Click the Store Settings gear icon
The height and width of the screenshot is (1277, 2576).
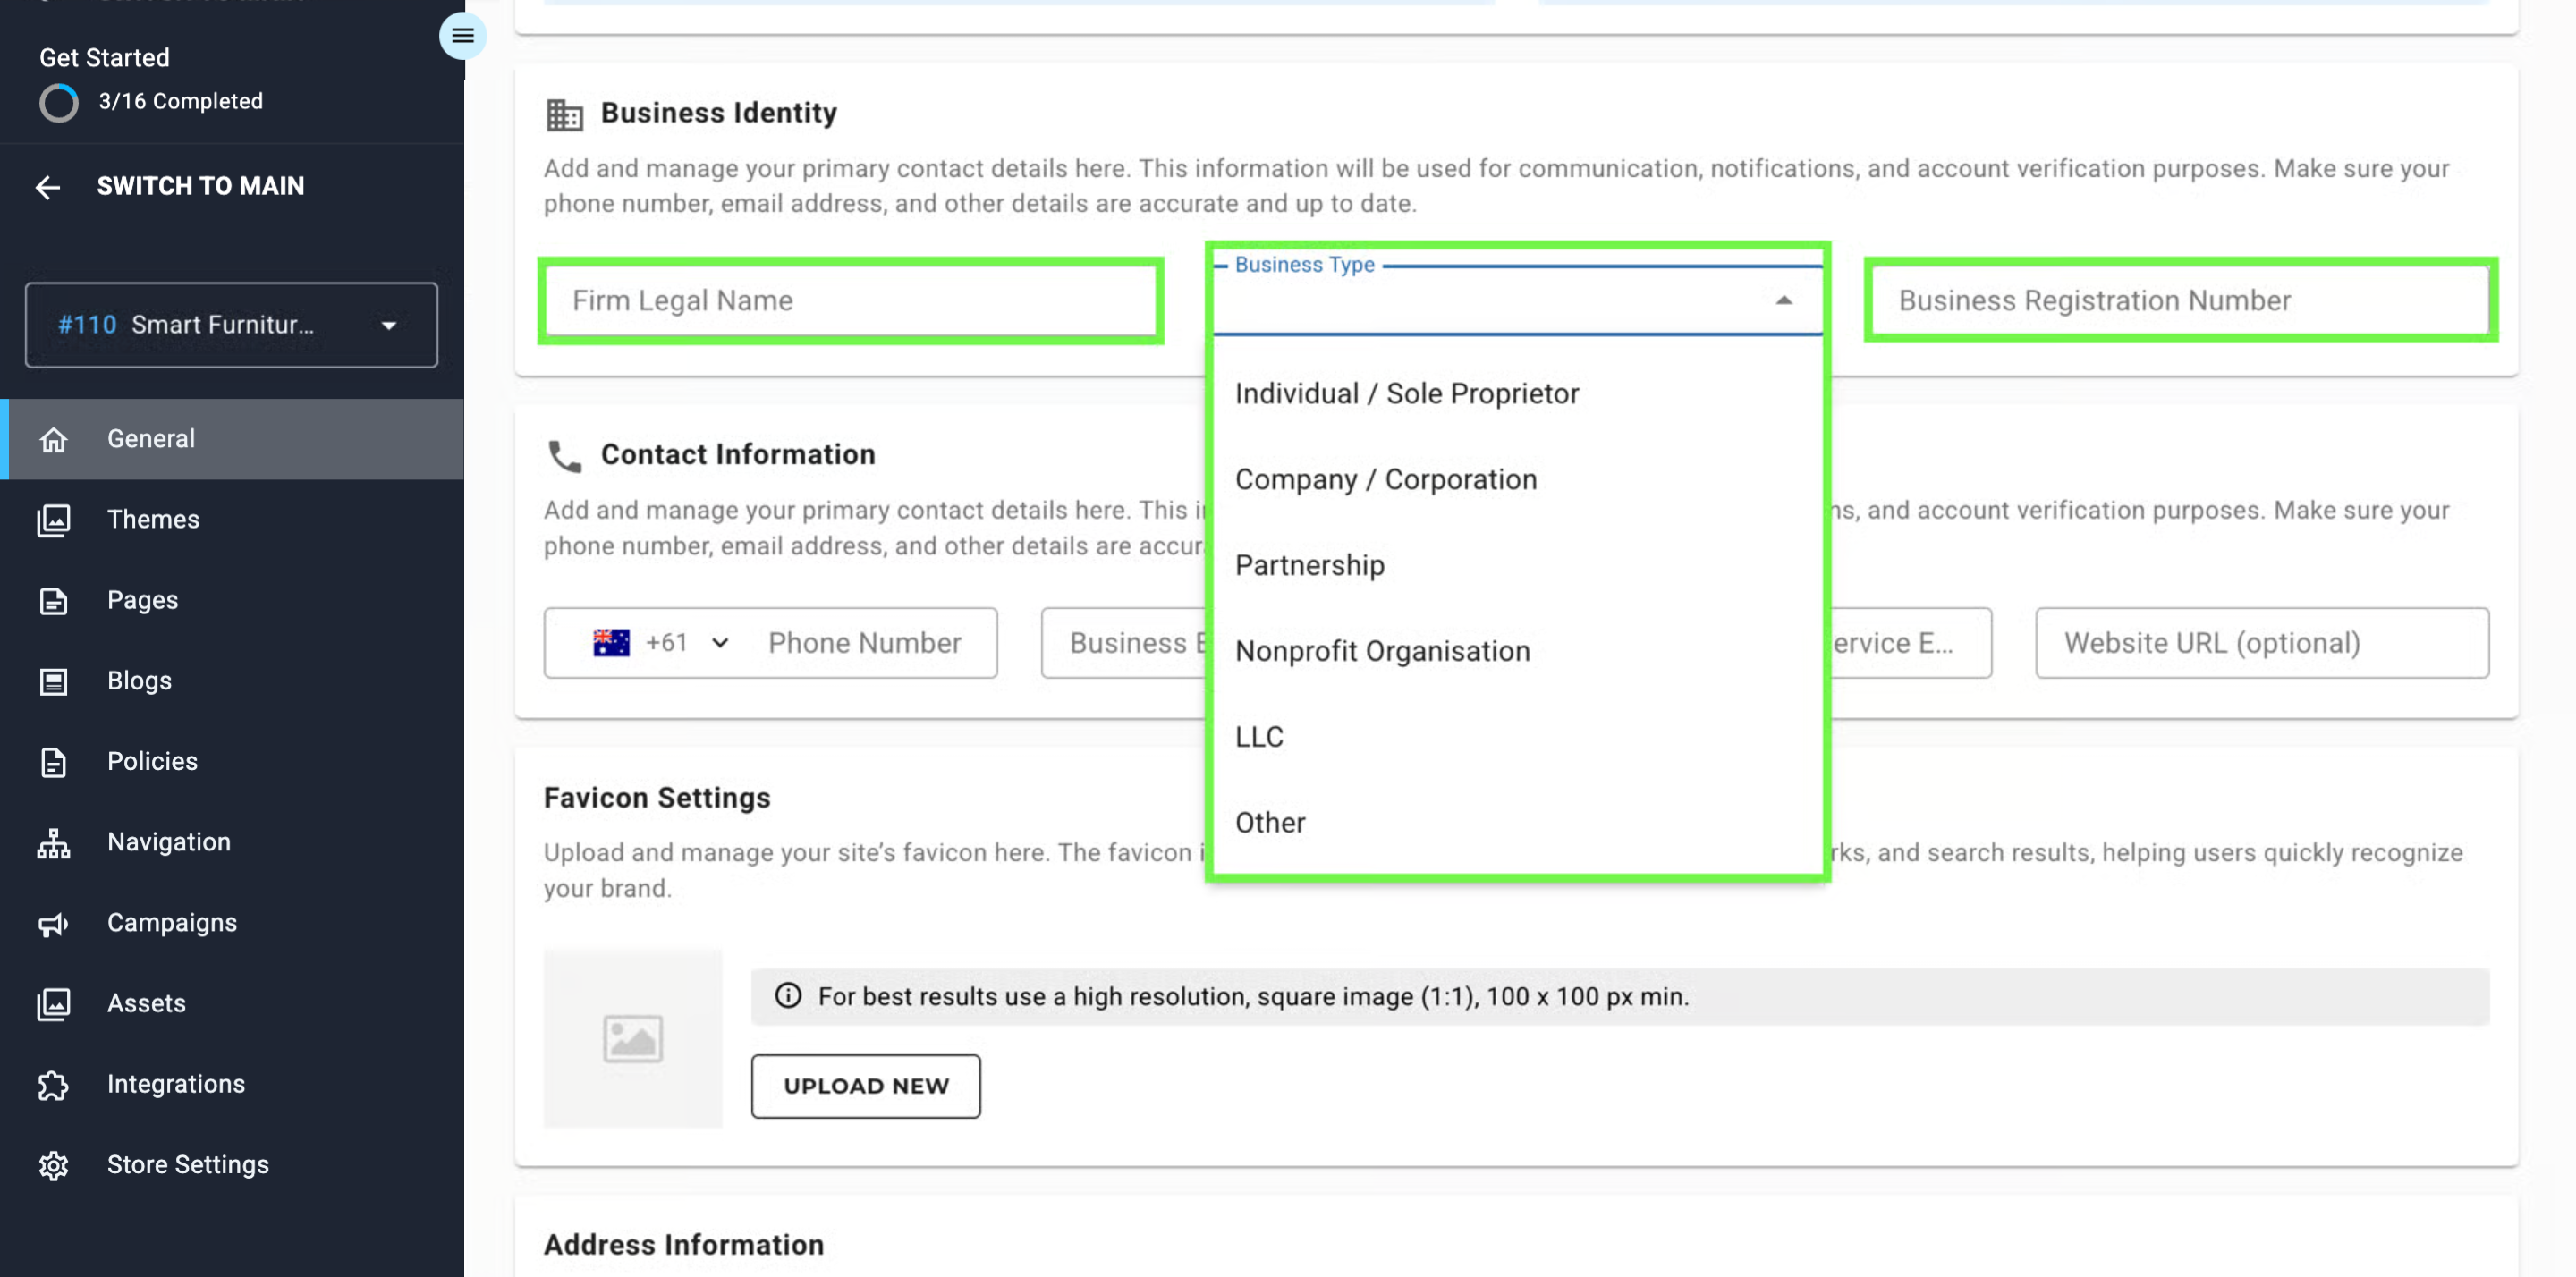tap(54, 1165)
